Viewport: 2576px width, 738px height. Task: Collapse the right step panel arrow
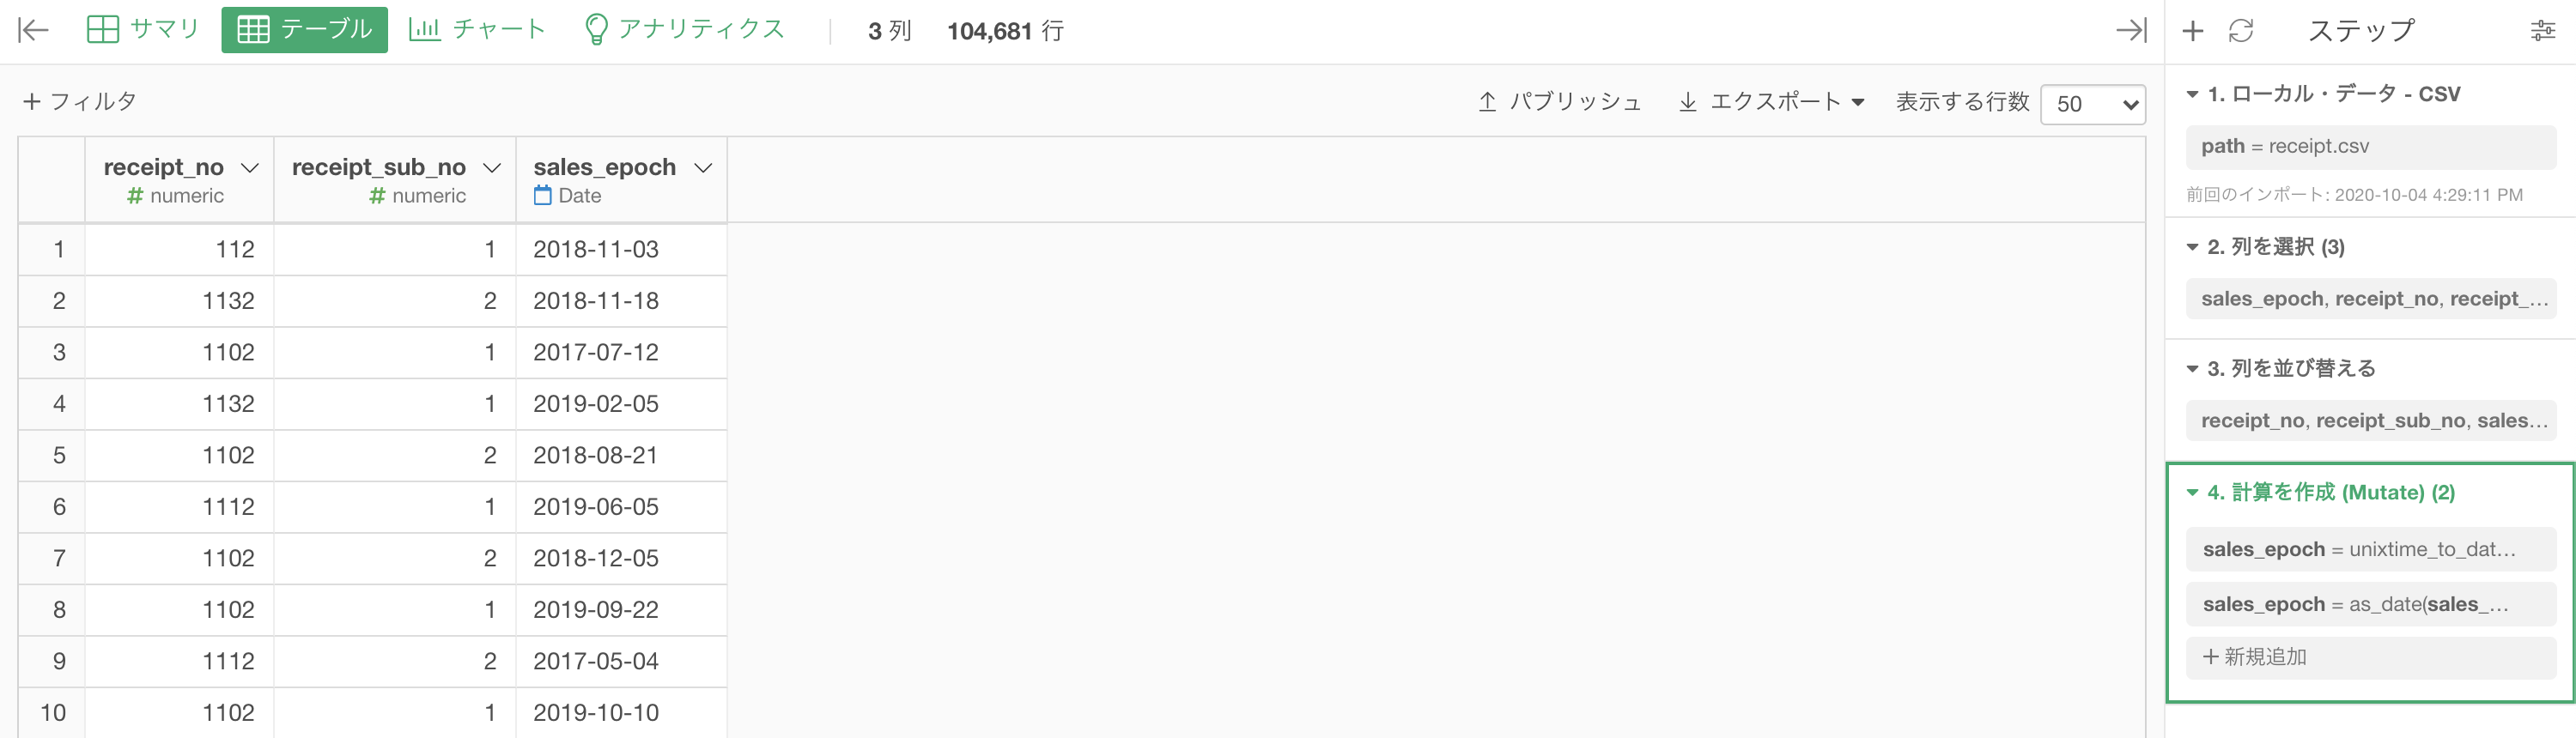point(2131,30)
